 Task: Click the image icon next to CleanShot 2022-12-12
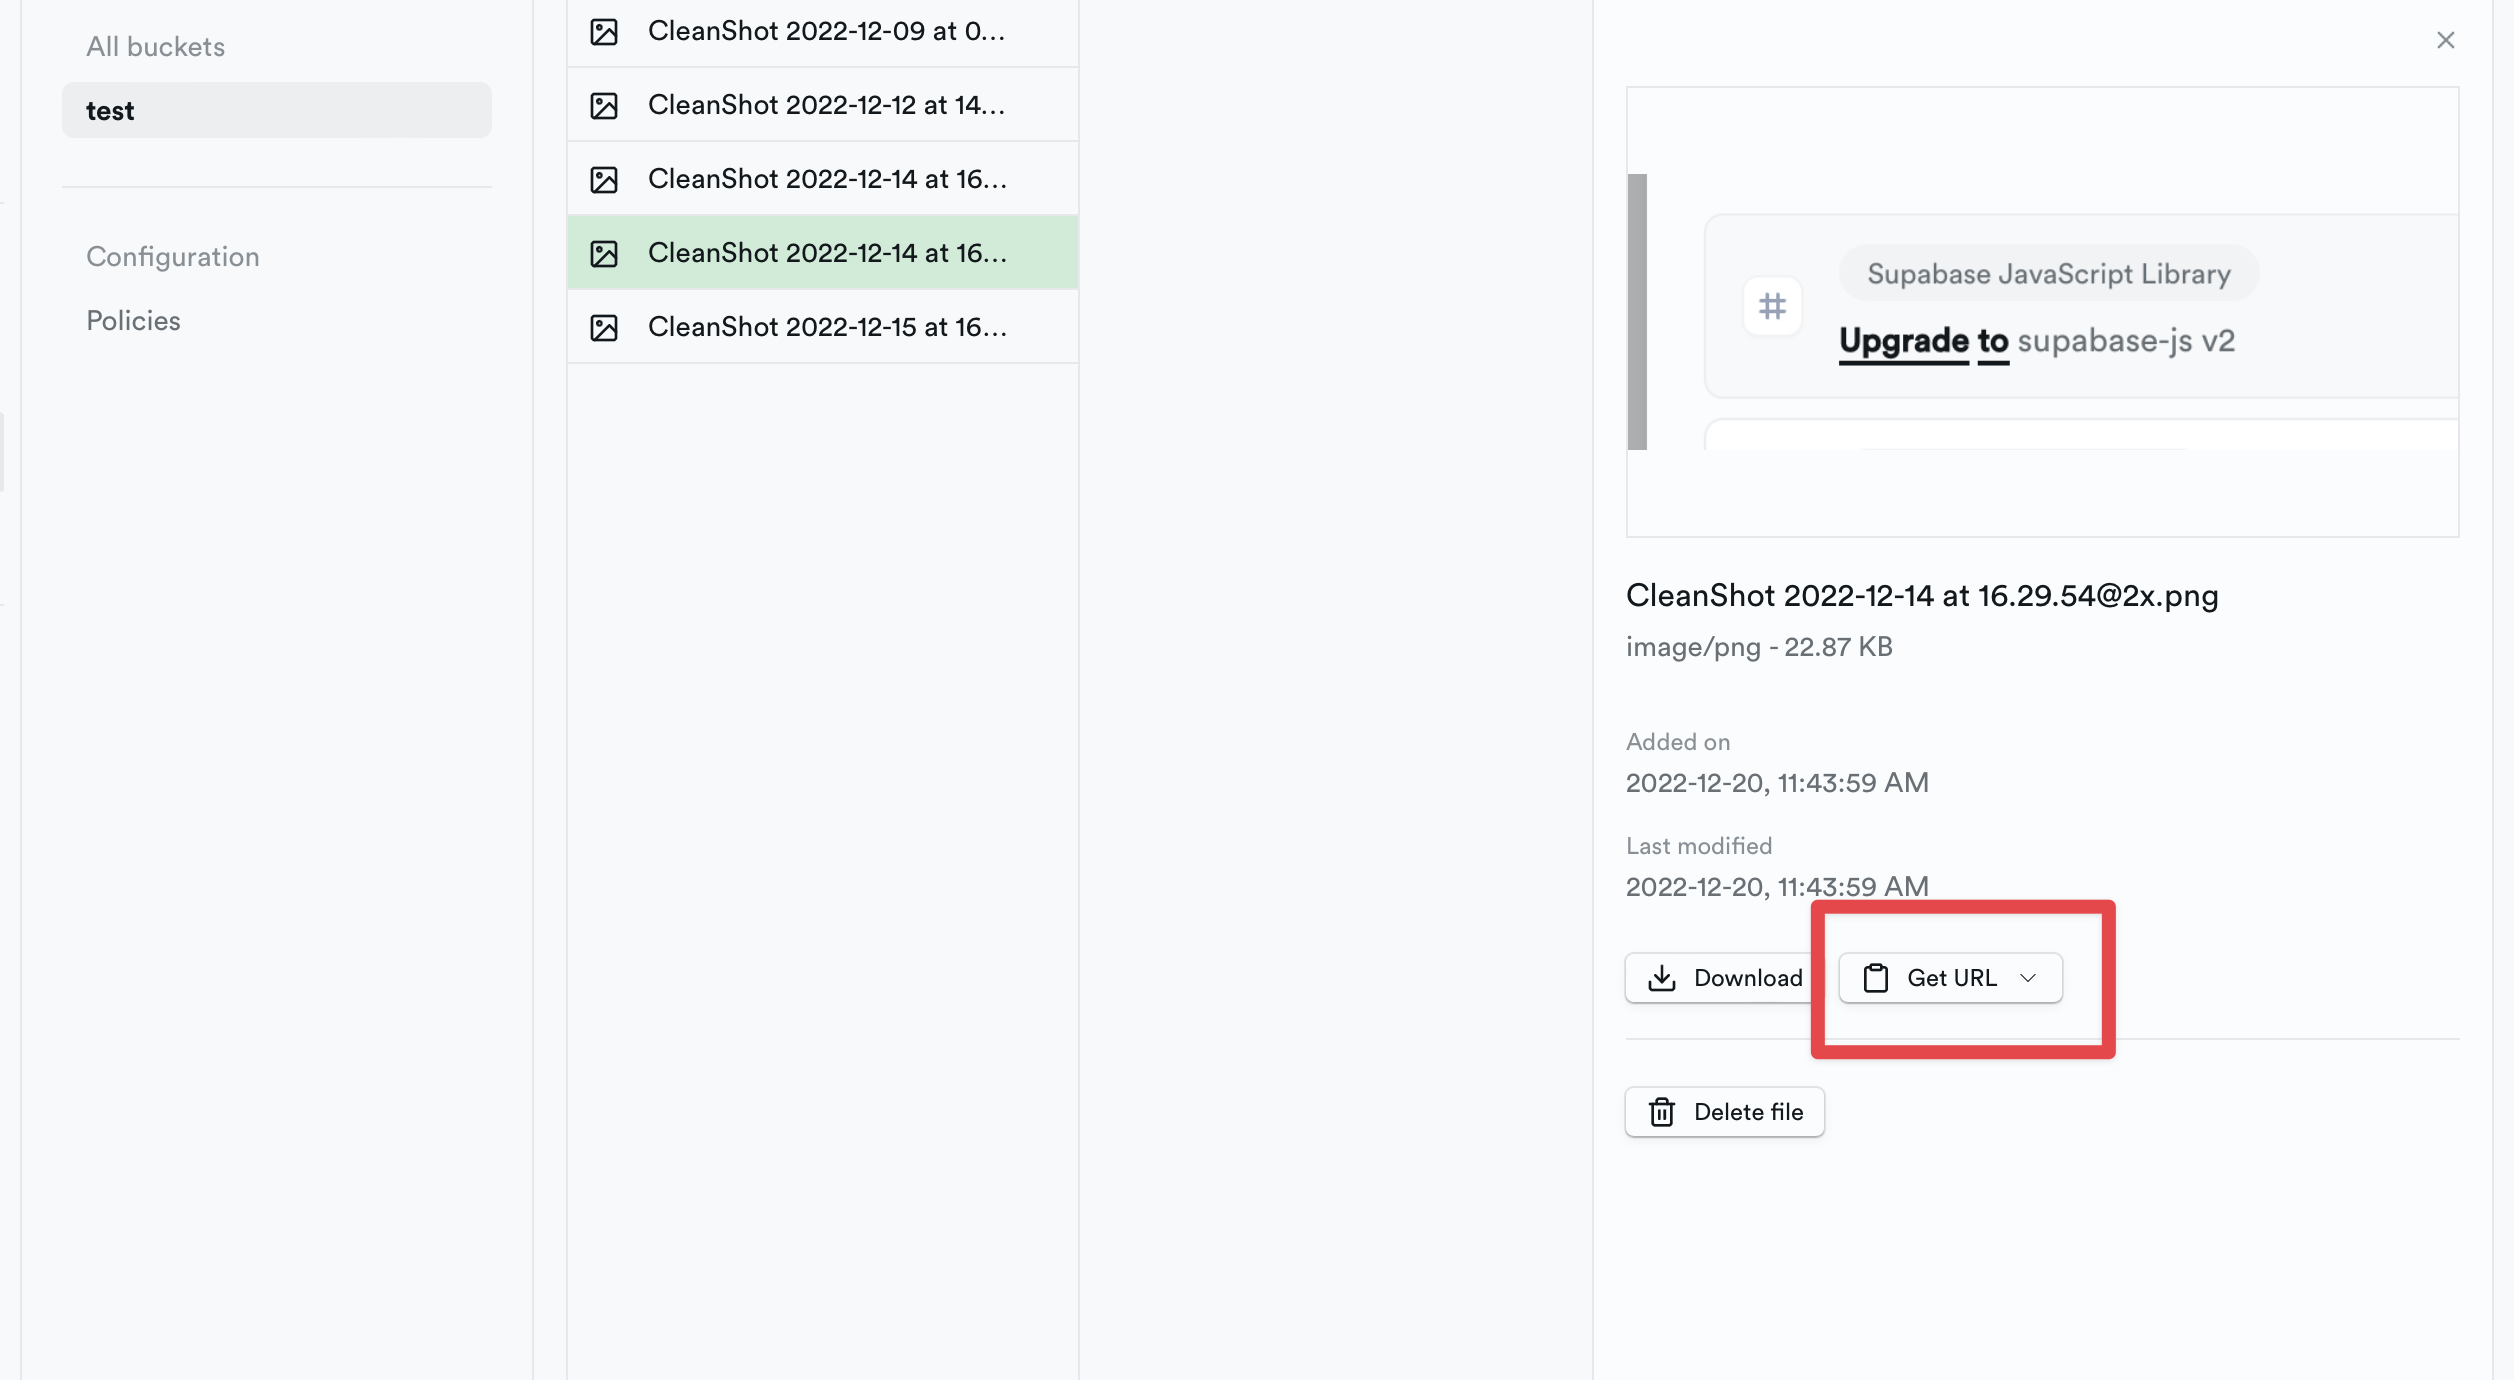pyautogui.click(x=604, y=105)
